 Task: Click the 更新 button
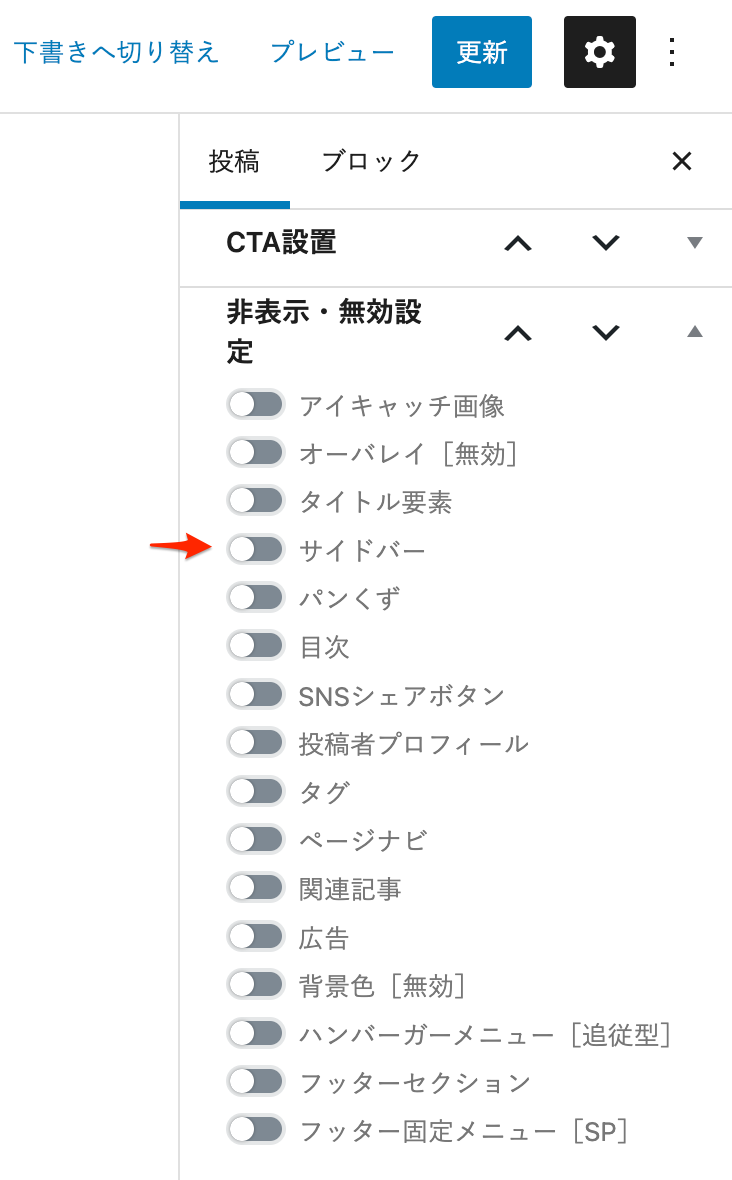(x=481, y=52)
